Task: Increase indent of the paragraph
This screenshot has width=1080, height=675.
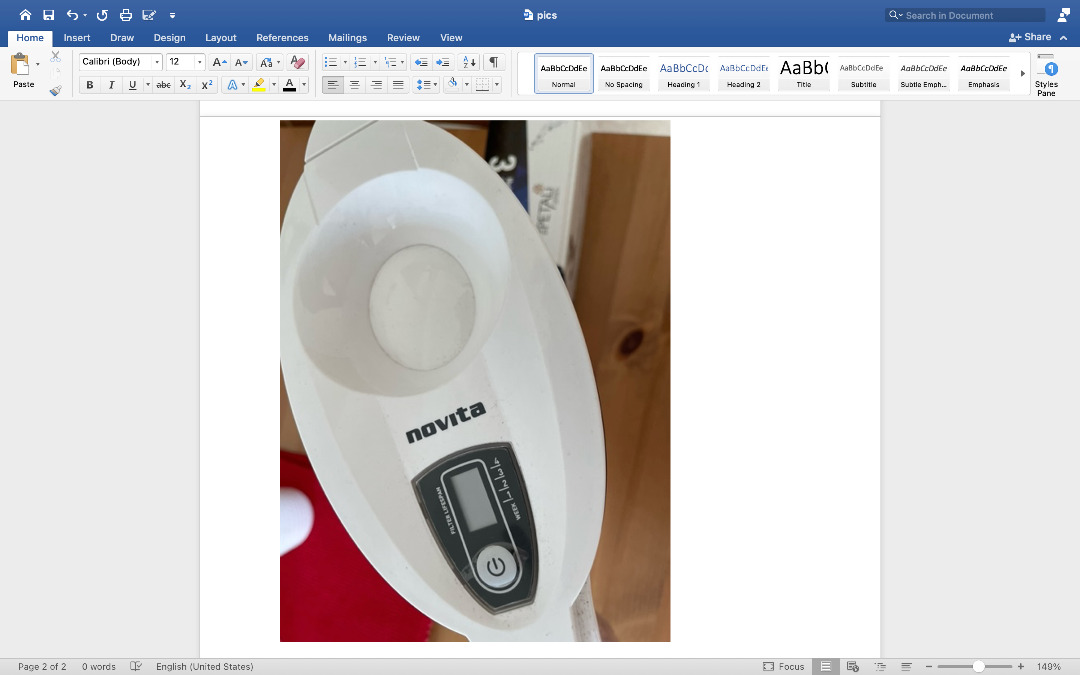Action: coord(443,62)
